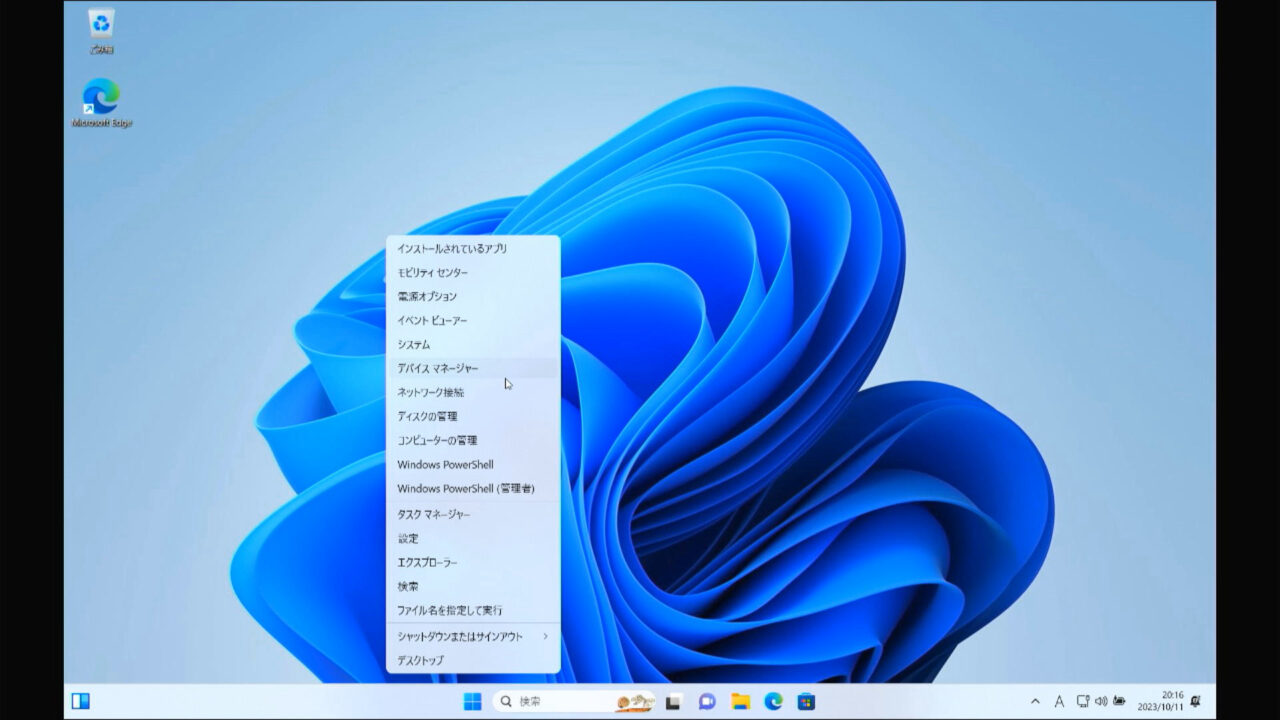Screen dimensions: 1280x720
Task: Launch Microsoft Edge from the taskbar
Action: pos(773,701)
